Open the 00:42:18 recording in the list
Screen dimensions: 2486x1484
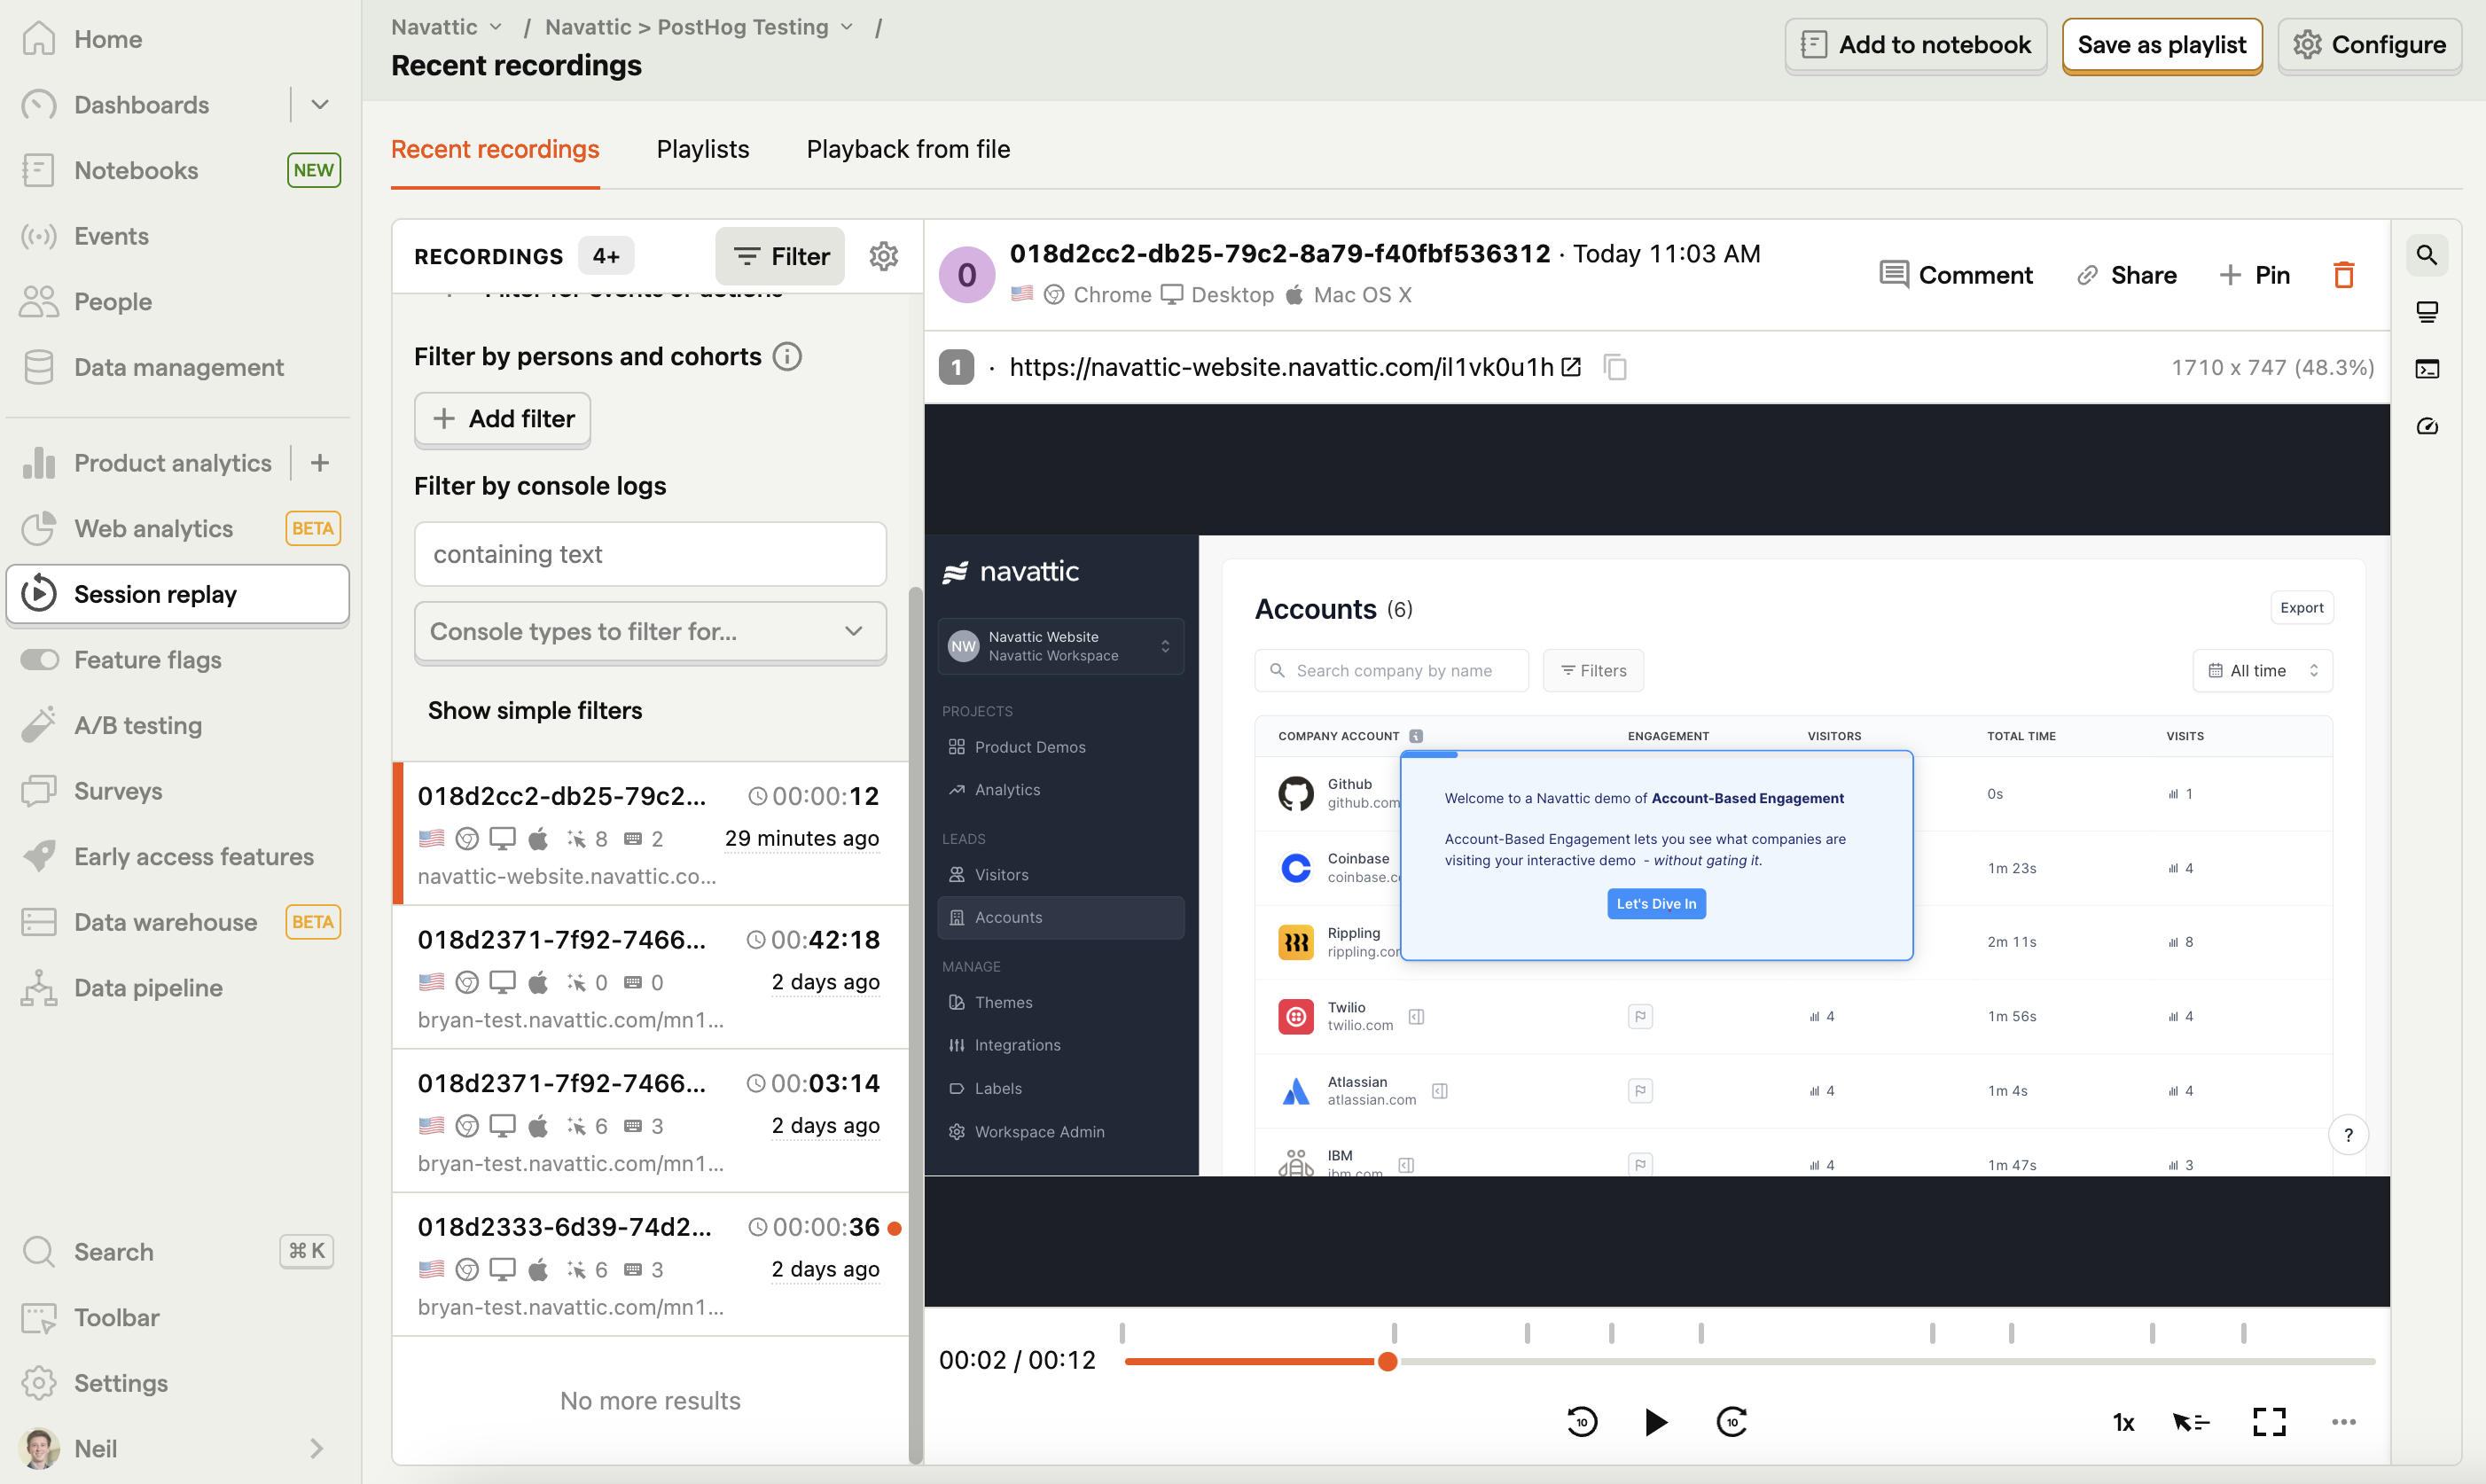(x=650, y=978)
